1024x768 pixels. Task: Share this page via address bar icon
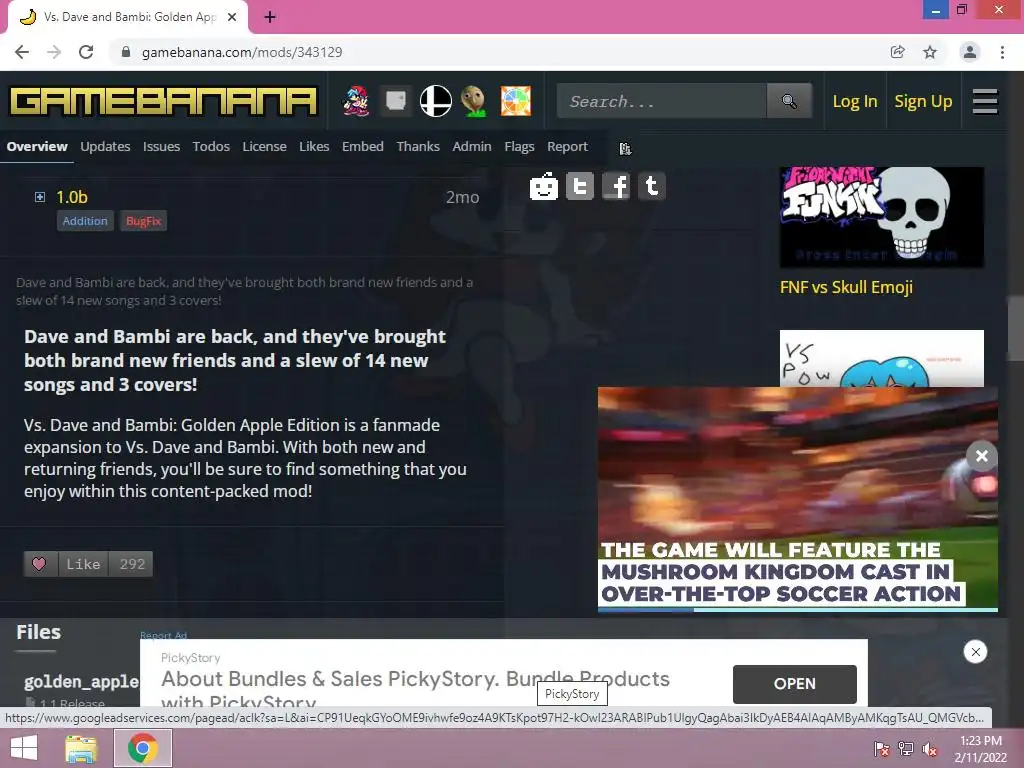tap(898, 52)
